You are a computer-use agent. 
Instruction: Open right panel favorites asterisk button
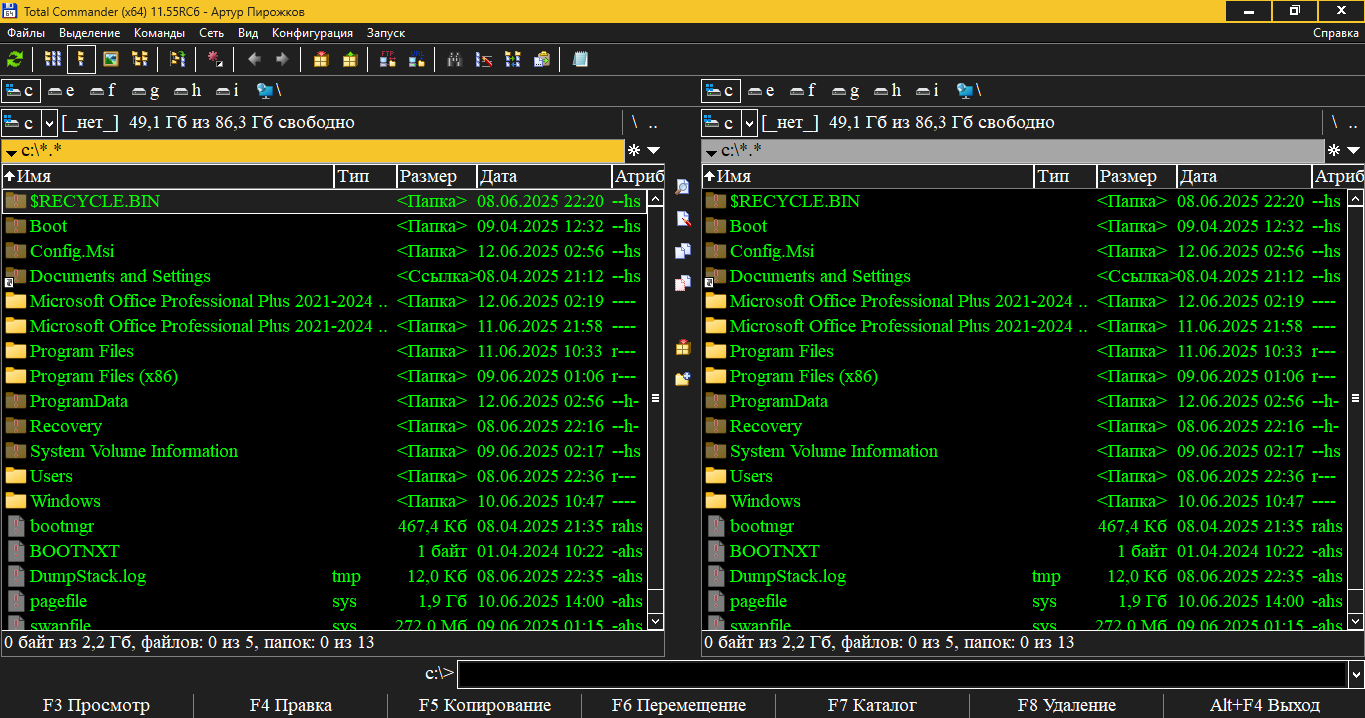click(1334, 150)
